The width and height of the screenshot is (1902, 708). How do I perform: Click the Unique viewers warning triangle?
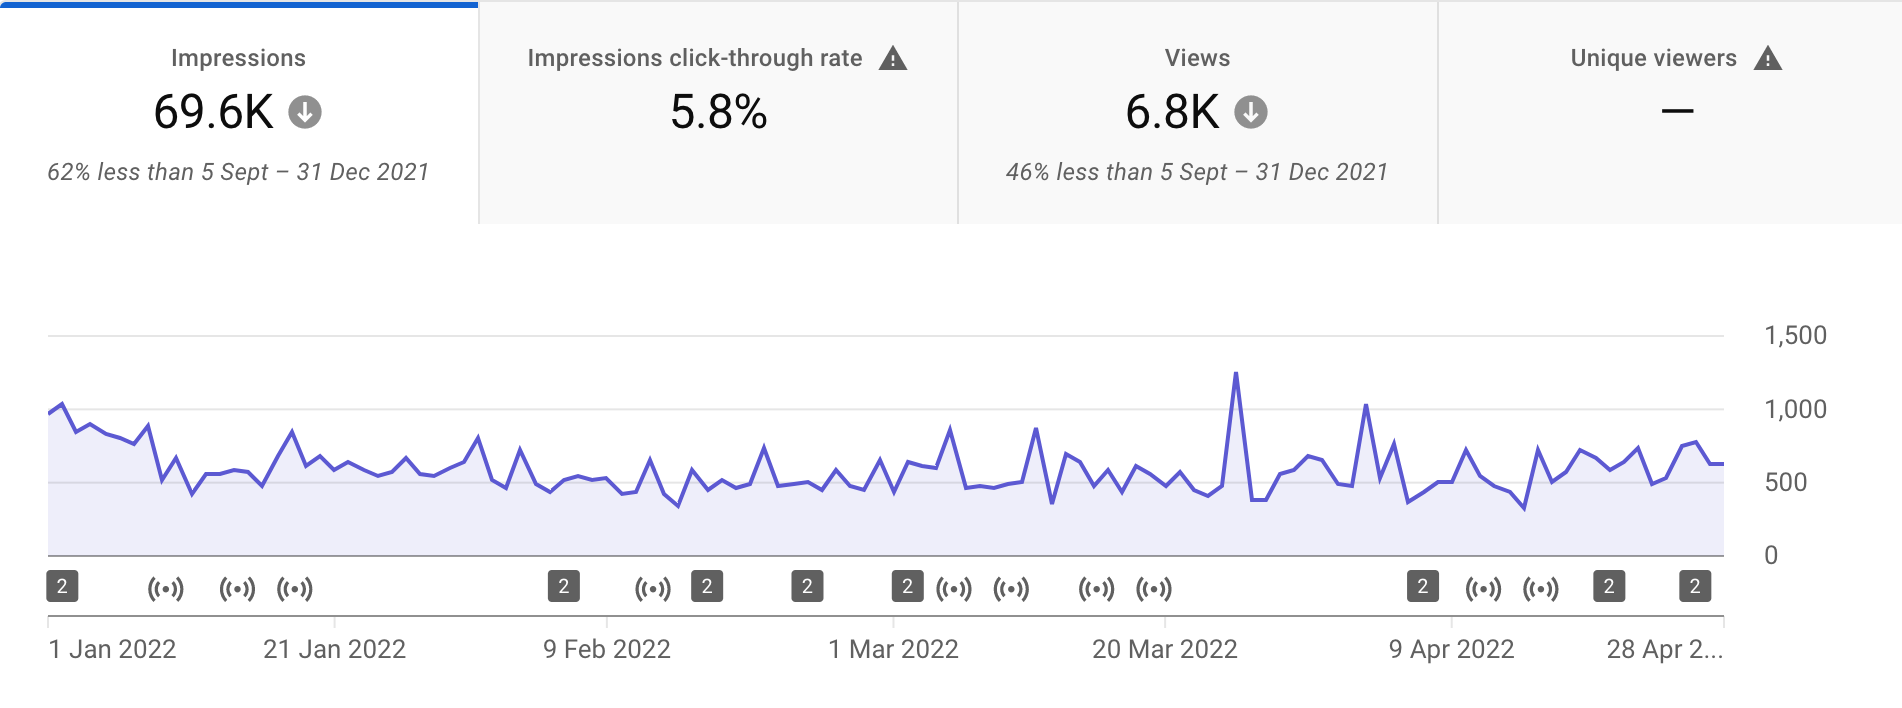[1768, 58]
